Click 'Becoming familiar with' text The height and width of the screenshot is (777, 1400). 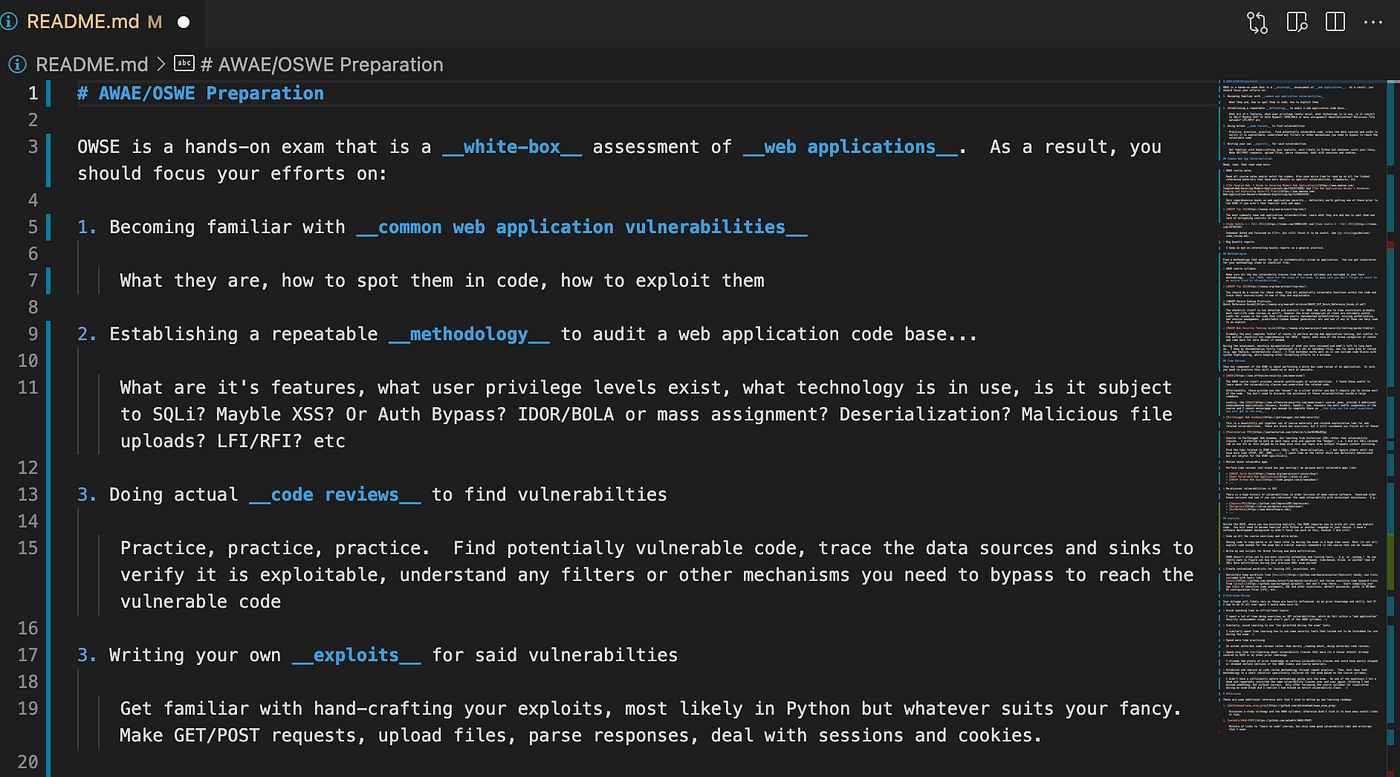pos(227,227)
